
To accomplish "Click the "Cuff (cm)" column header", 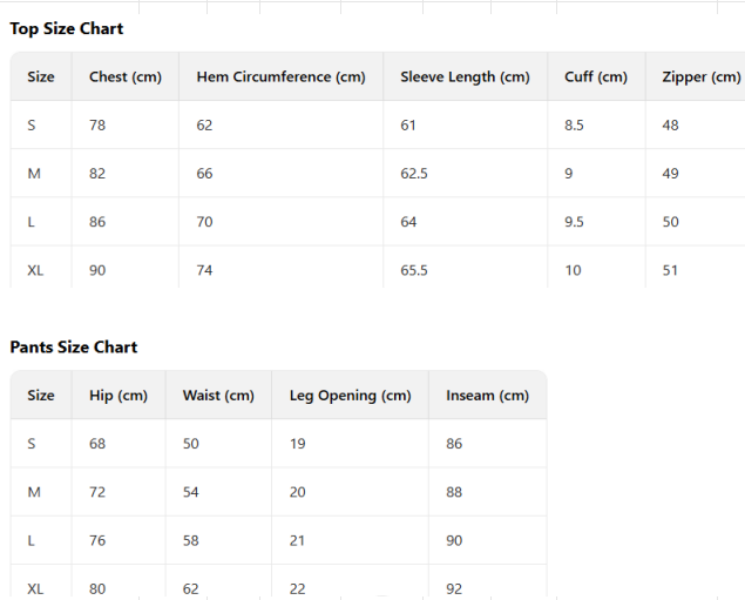I will click(x=595, y=77).
